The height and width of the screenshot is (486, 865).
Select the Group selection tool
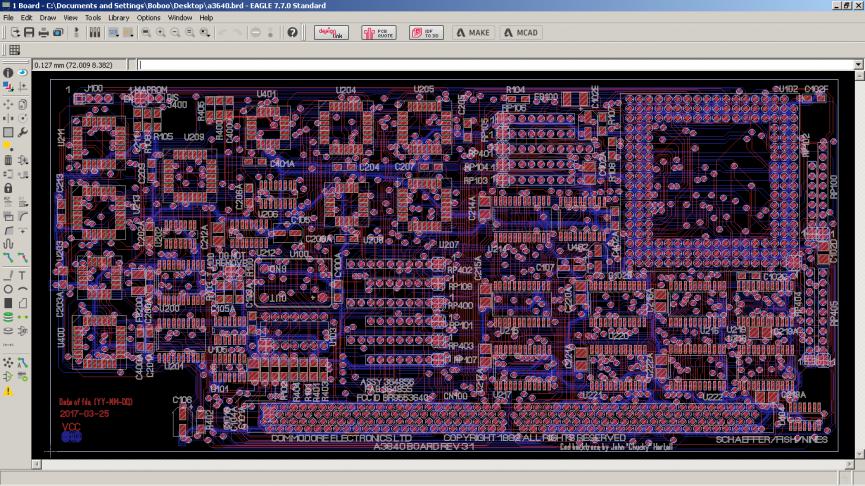8,132
